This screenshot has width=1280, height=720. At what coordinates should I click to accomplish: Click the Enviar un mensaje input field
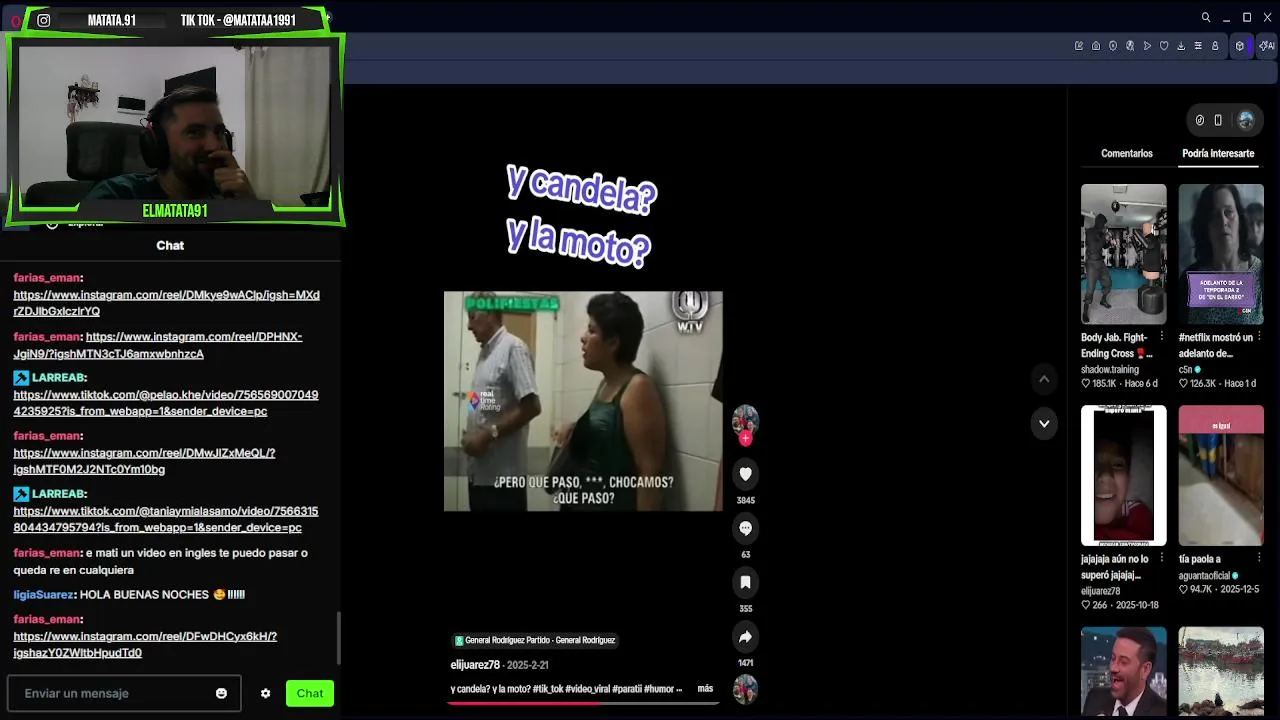tap(124, 693)
